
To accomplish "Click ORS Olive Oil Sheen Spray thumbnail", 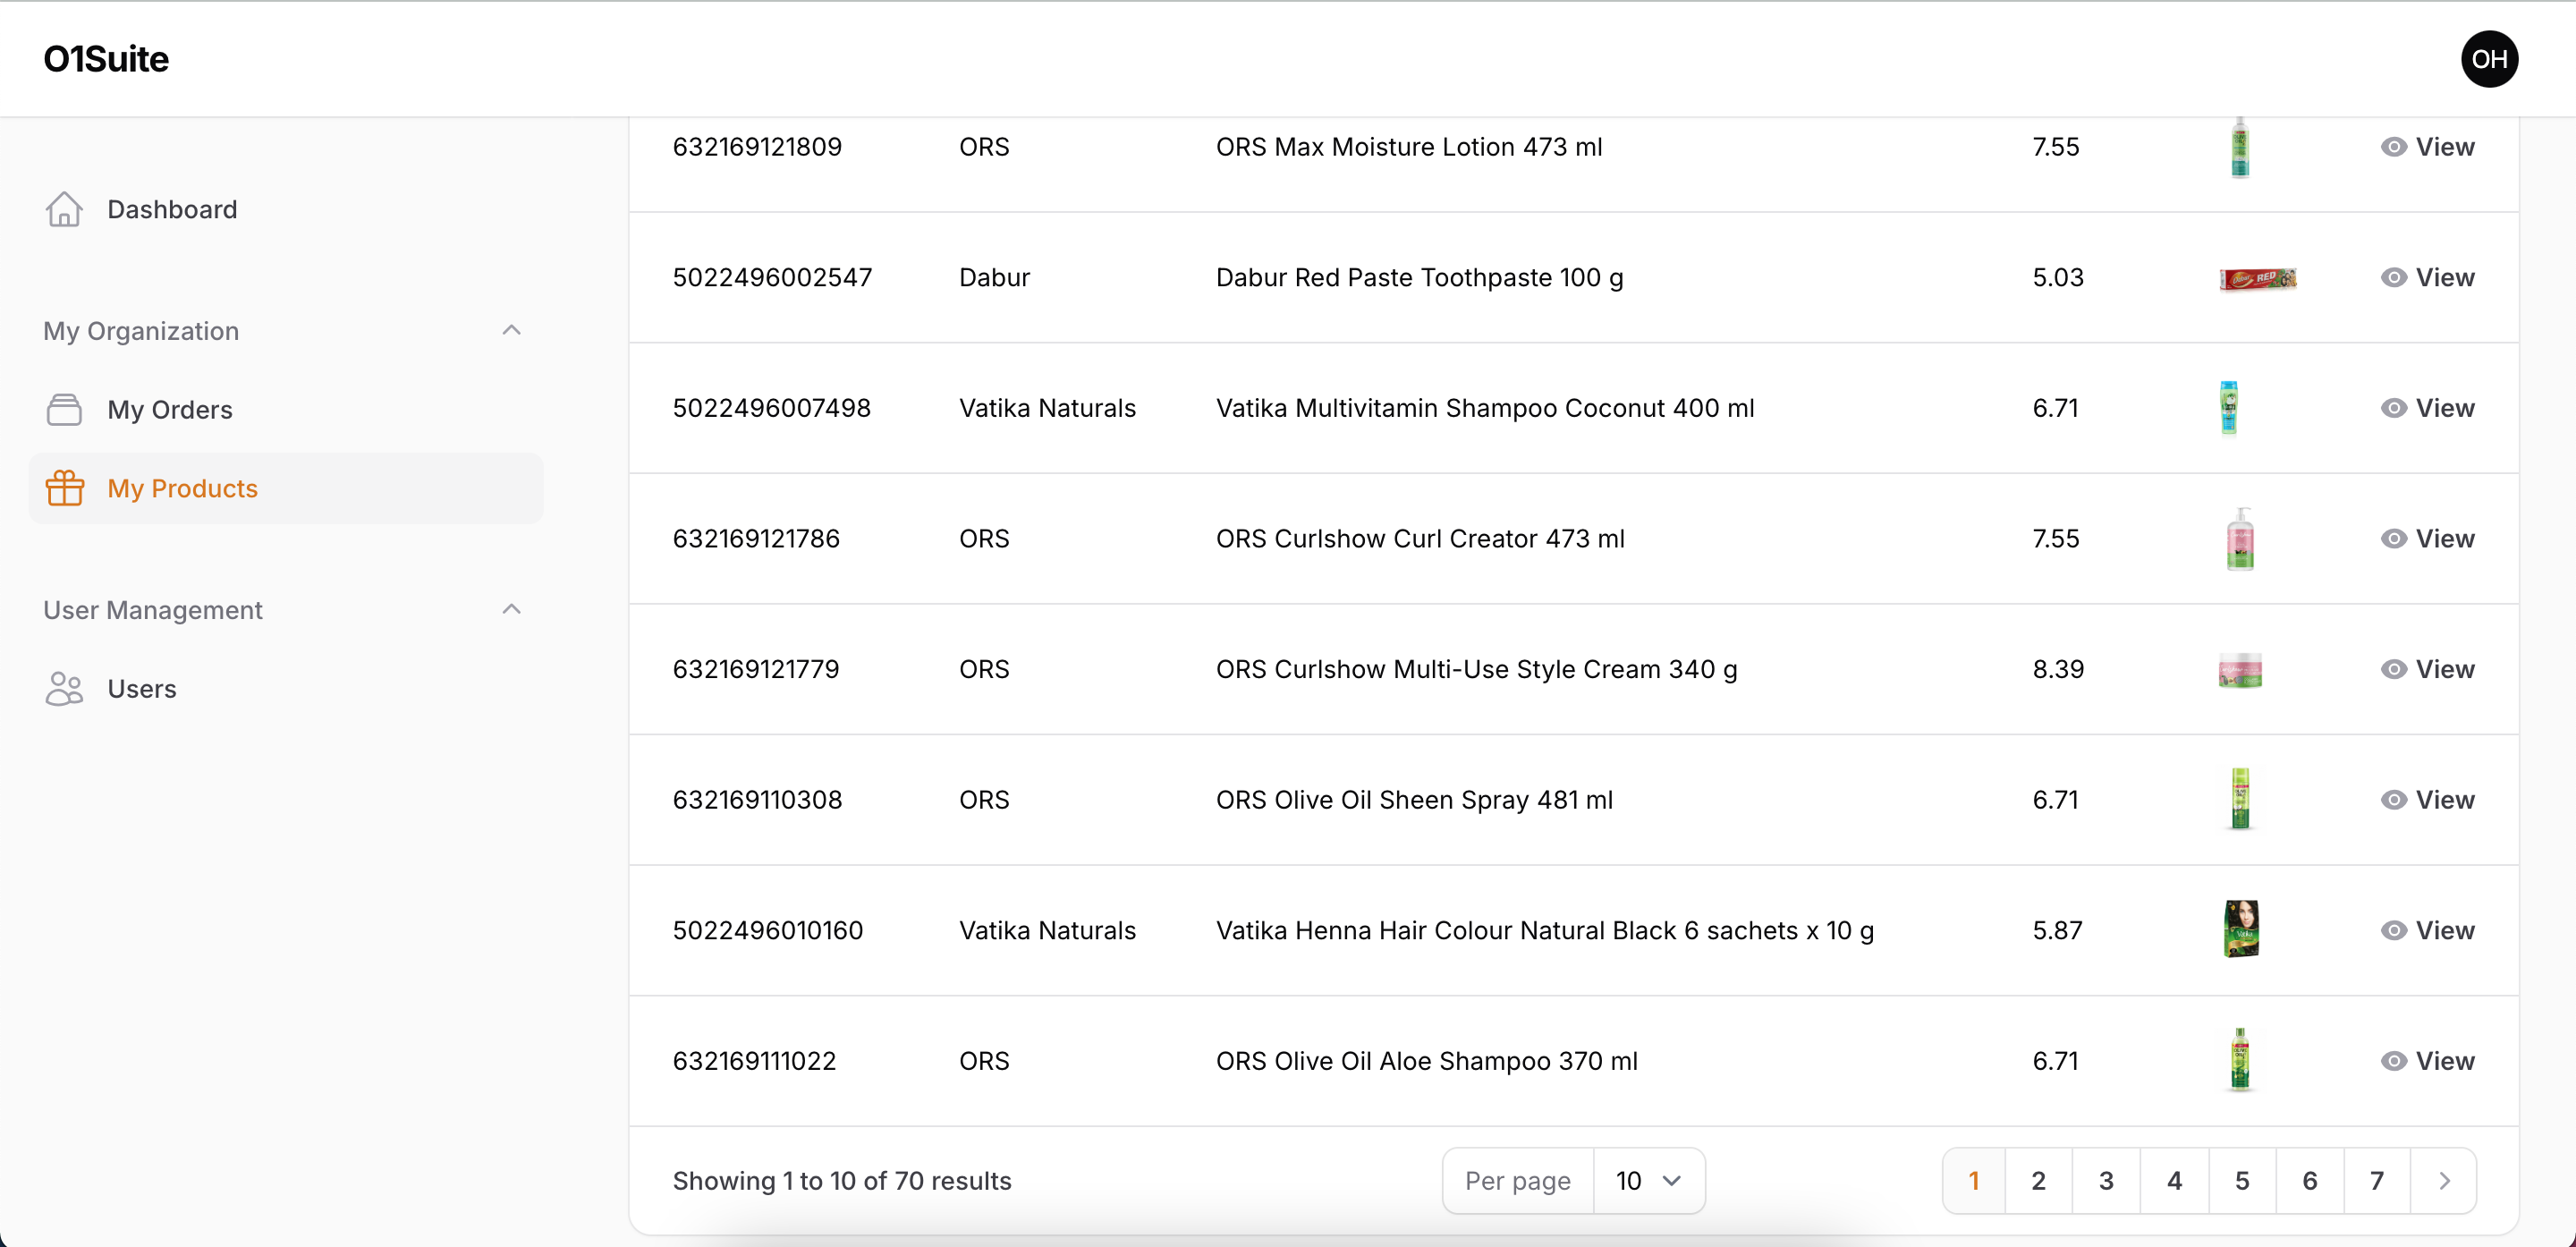I will click(x=2240, y=799).
